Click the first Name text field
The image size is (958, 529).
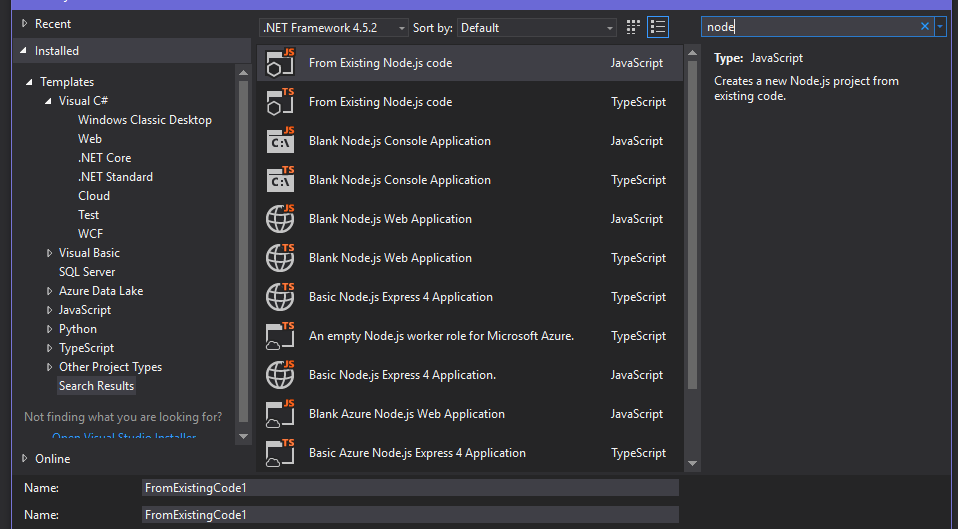tap(410, 487)
